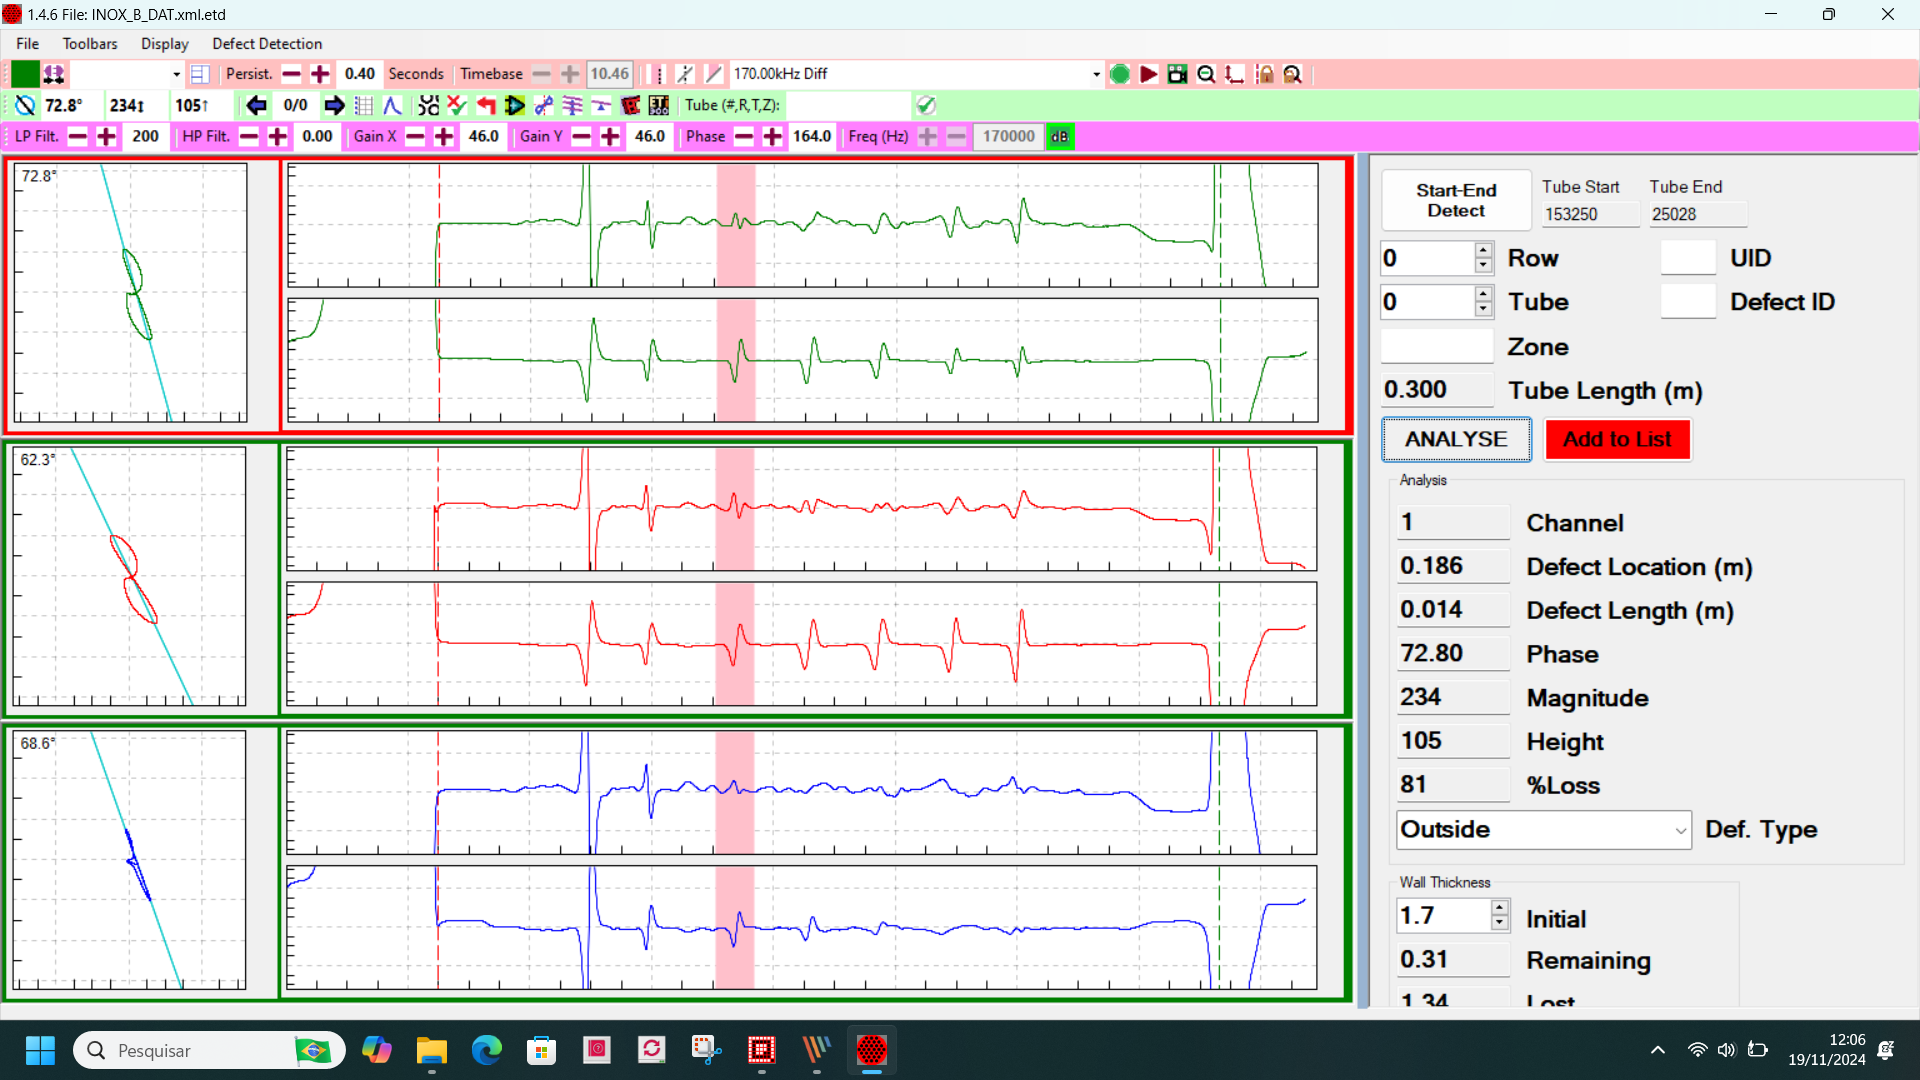
Task: Click the red film E icon
Action: (x=630, y=105)
